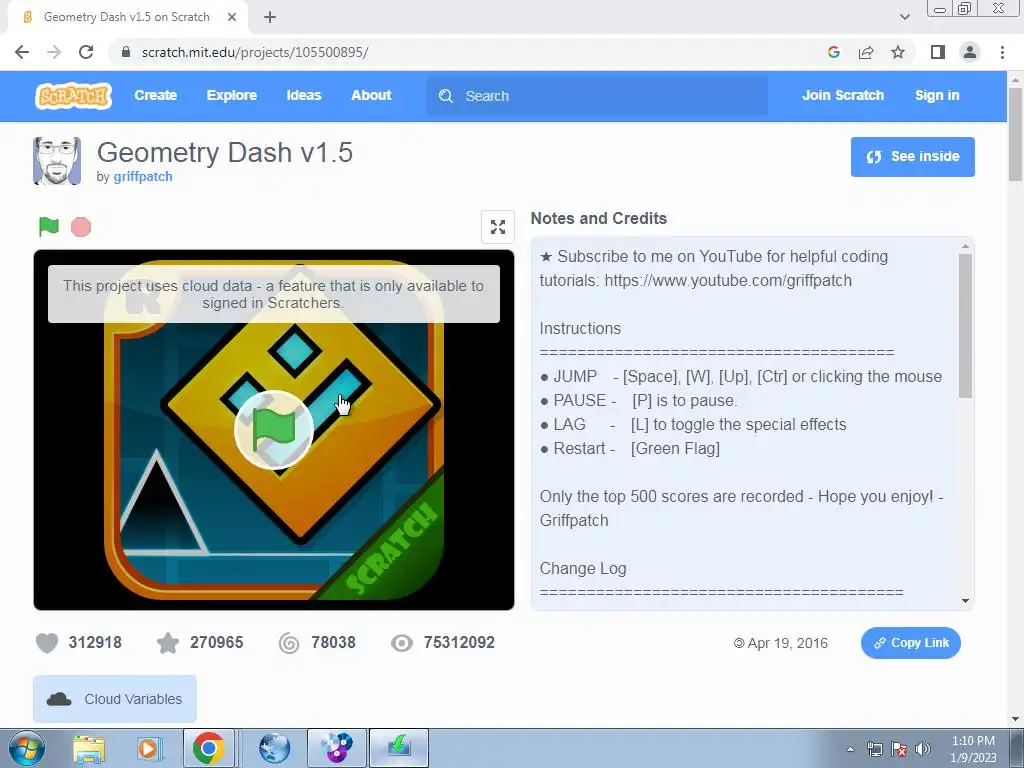This screenshot has width=1024, height=768.
Task: Click the page vertical scrollbar thumb
Action: click(1015, 134)
